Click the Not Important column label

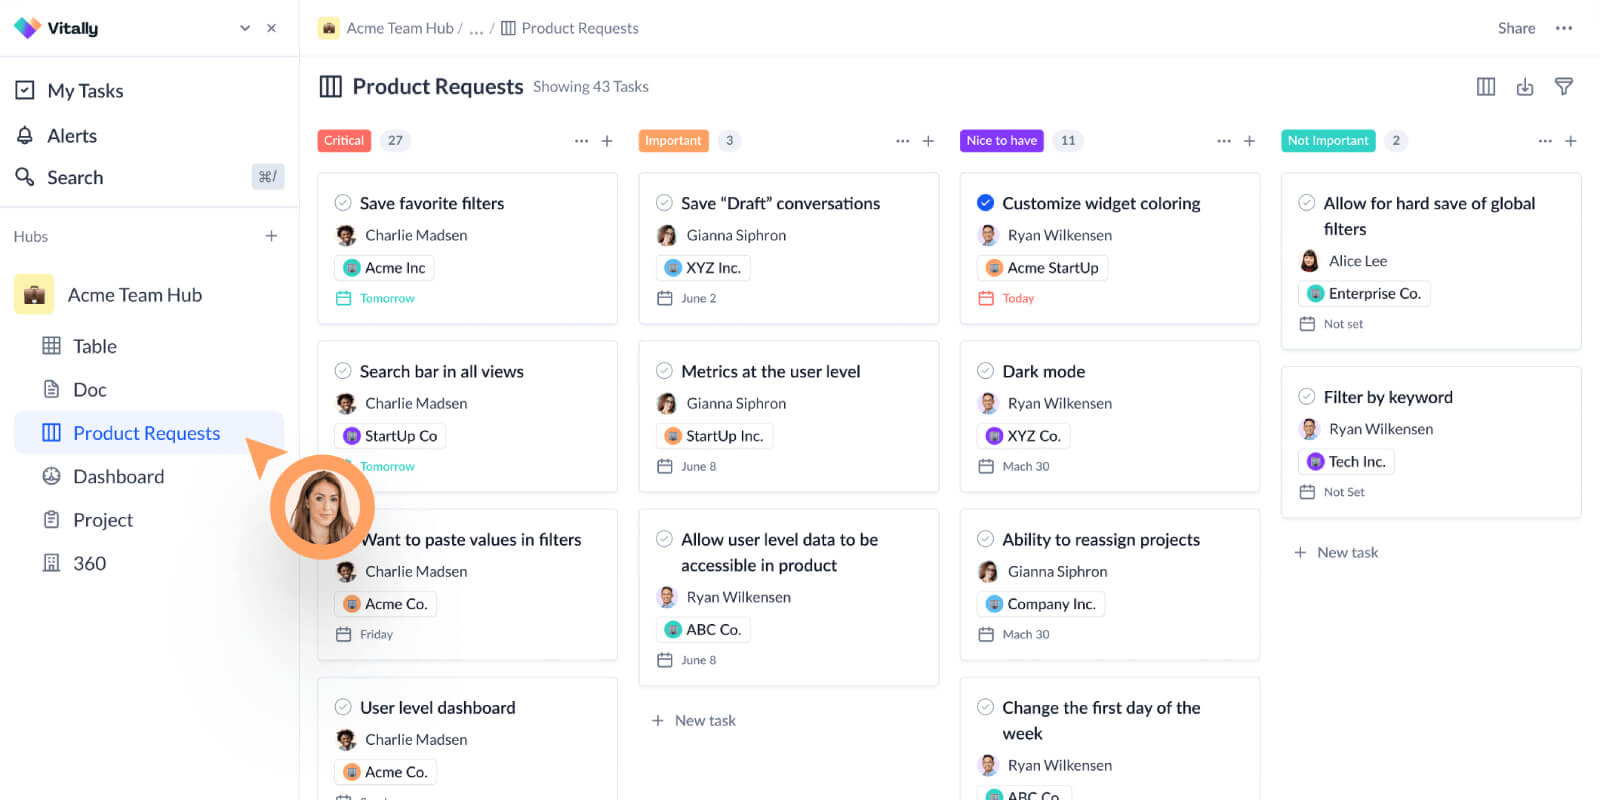pyautogui.click(x=1328, y=141)
